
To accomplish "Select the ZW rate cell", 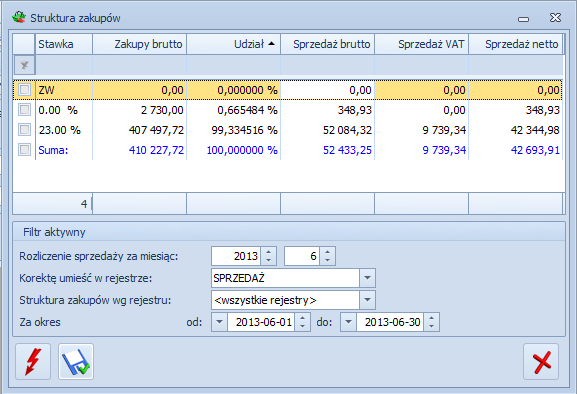I will [x=64, y=90].
